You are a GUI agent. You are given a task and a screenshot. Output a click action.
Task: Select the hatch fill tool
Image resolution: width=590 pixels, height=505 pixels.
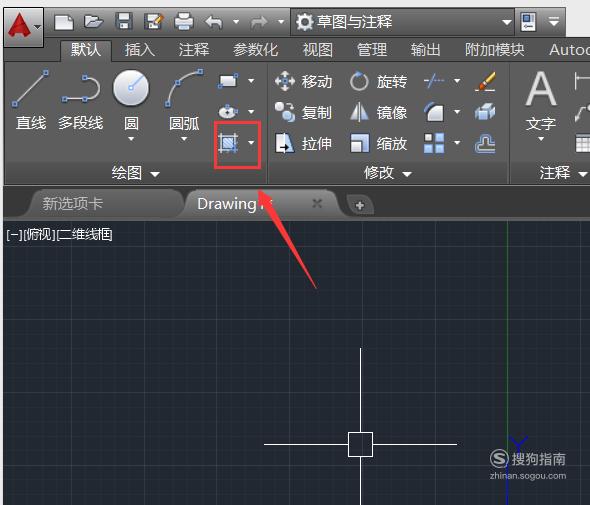coord(228,143)
